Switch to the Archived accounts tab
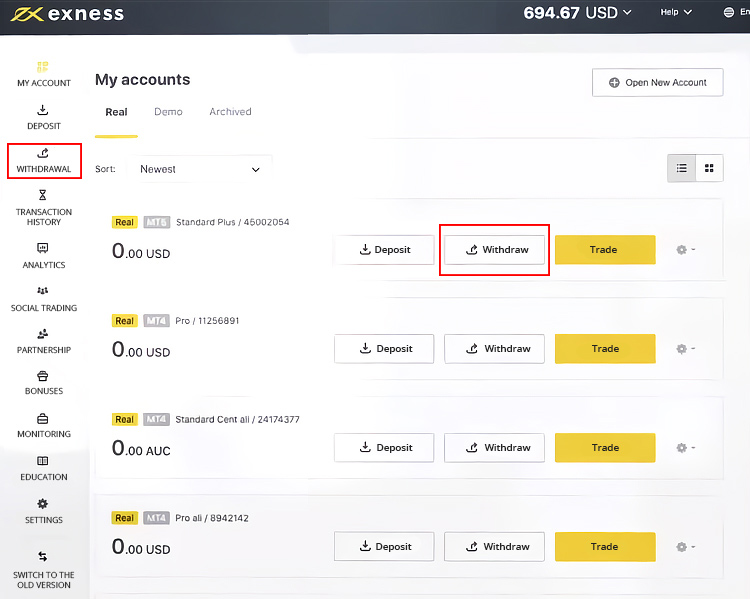The height and width of the screenshot is (599, 750). 231,112
